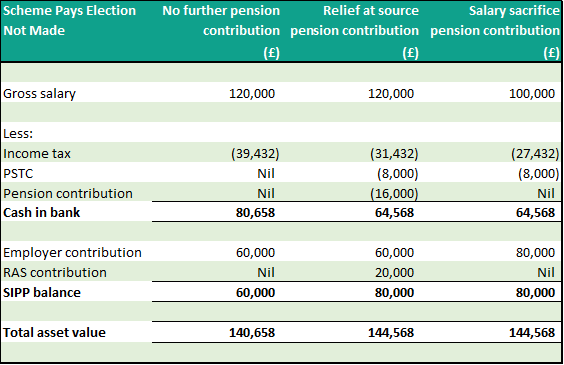Click the 20,000 RAS contribution cell

point(395,273)
